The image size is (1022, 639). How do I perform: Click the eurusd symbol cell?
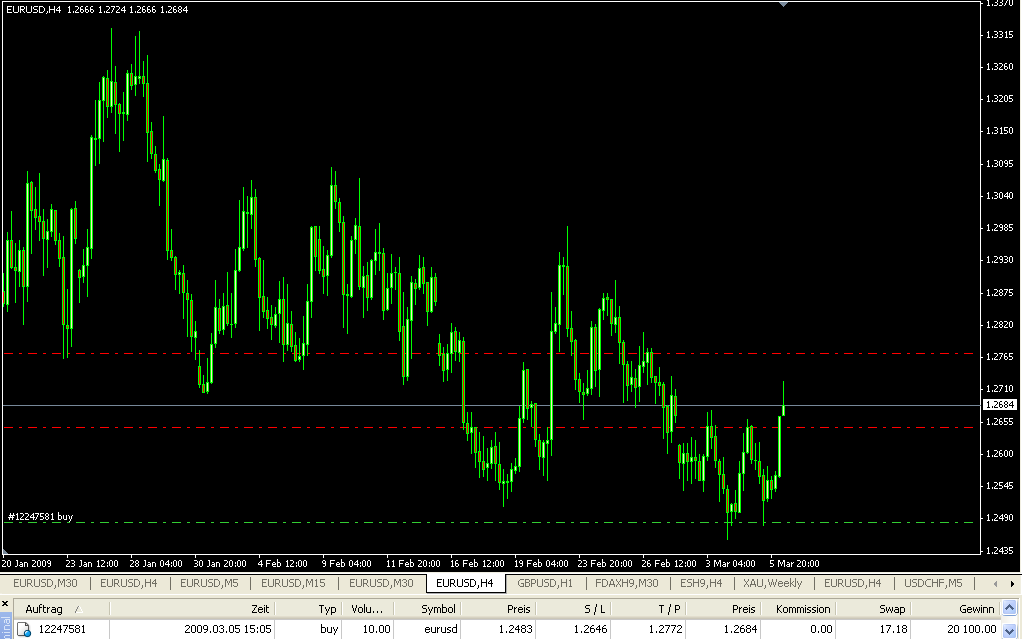pos(441,629)
